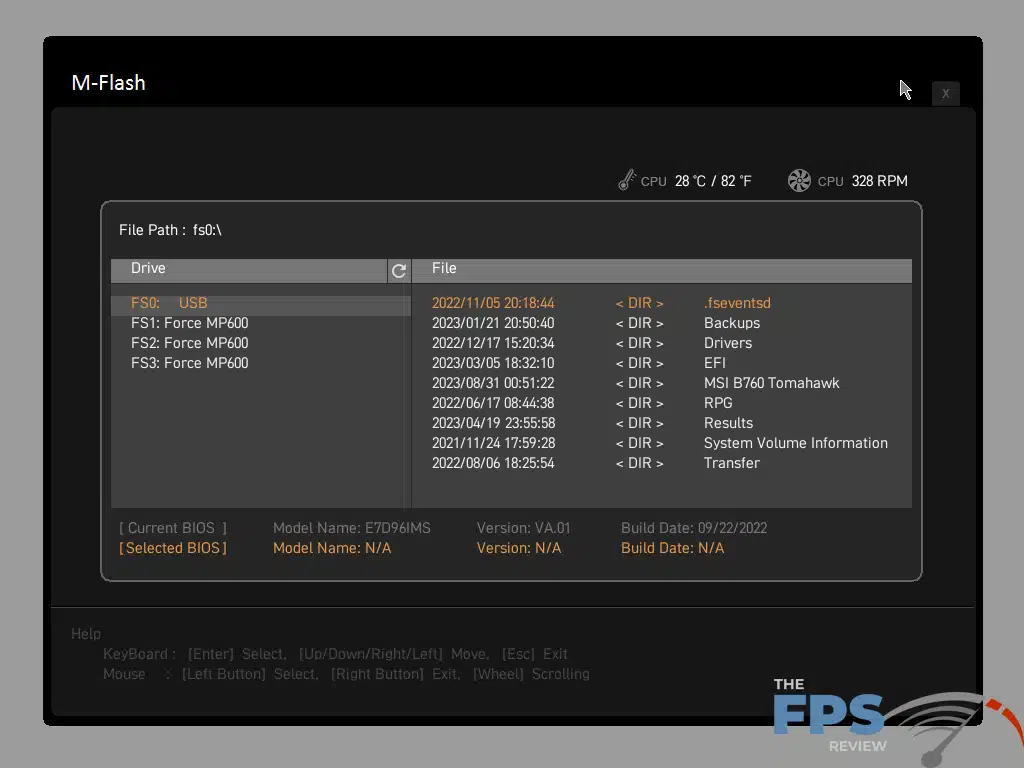The image size is (1024, 768).
Task: Open the Transfer directory
Action: coord(731,463)
